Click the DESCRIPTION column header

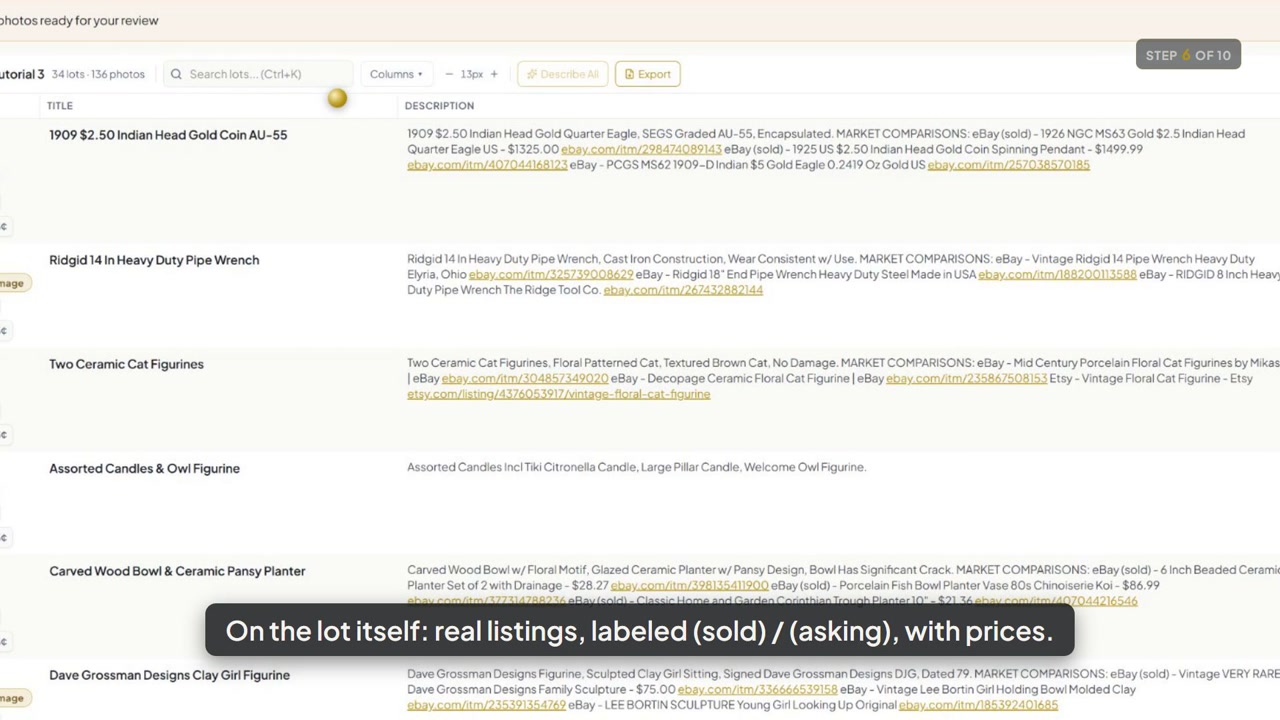(x=439, y=106)
